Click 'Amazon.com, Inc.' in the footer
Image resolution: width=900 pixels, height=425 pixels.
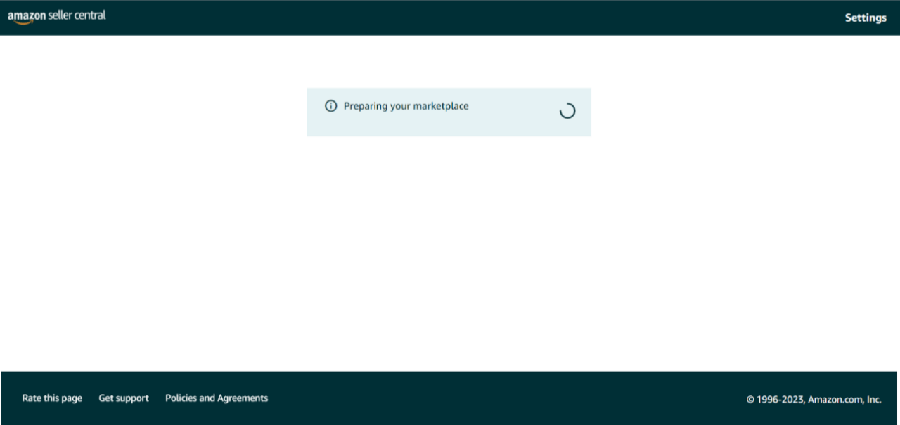[x=844, y=400]
